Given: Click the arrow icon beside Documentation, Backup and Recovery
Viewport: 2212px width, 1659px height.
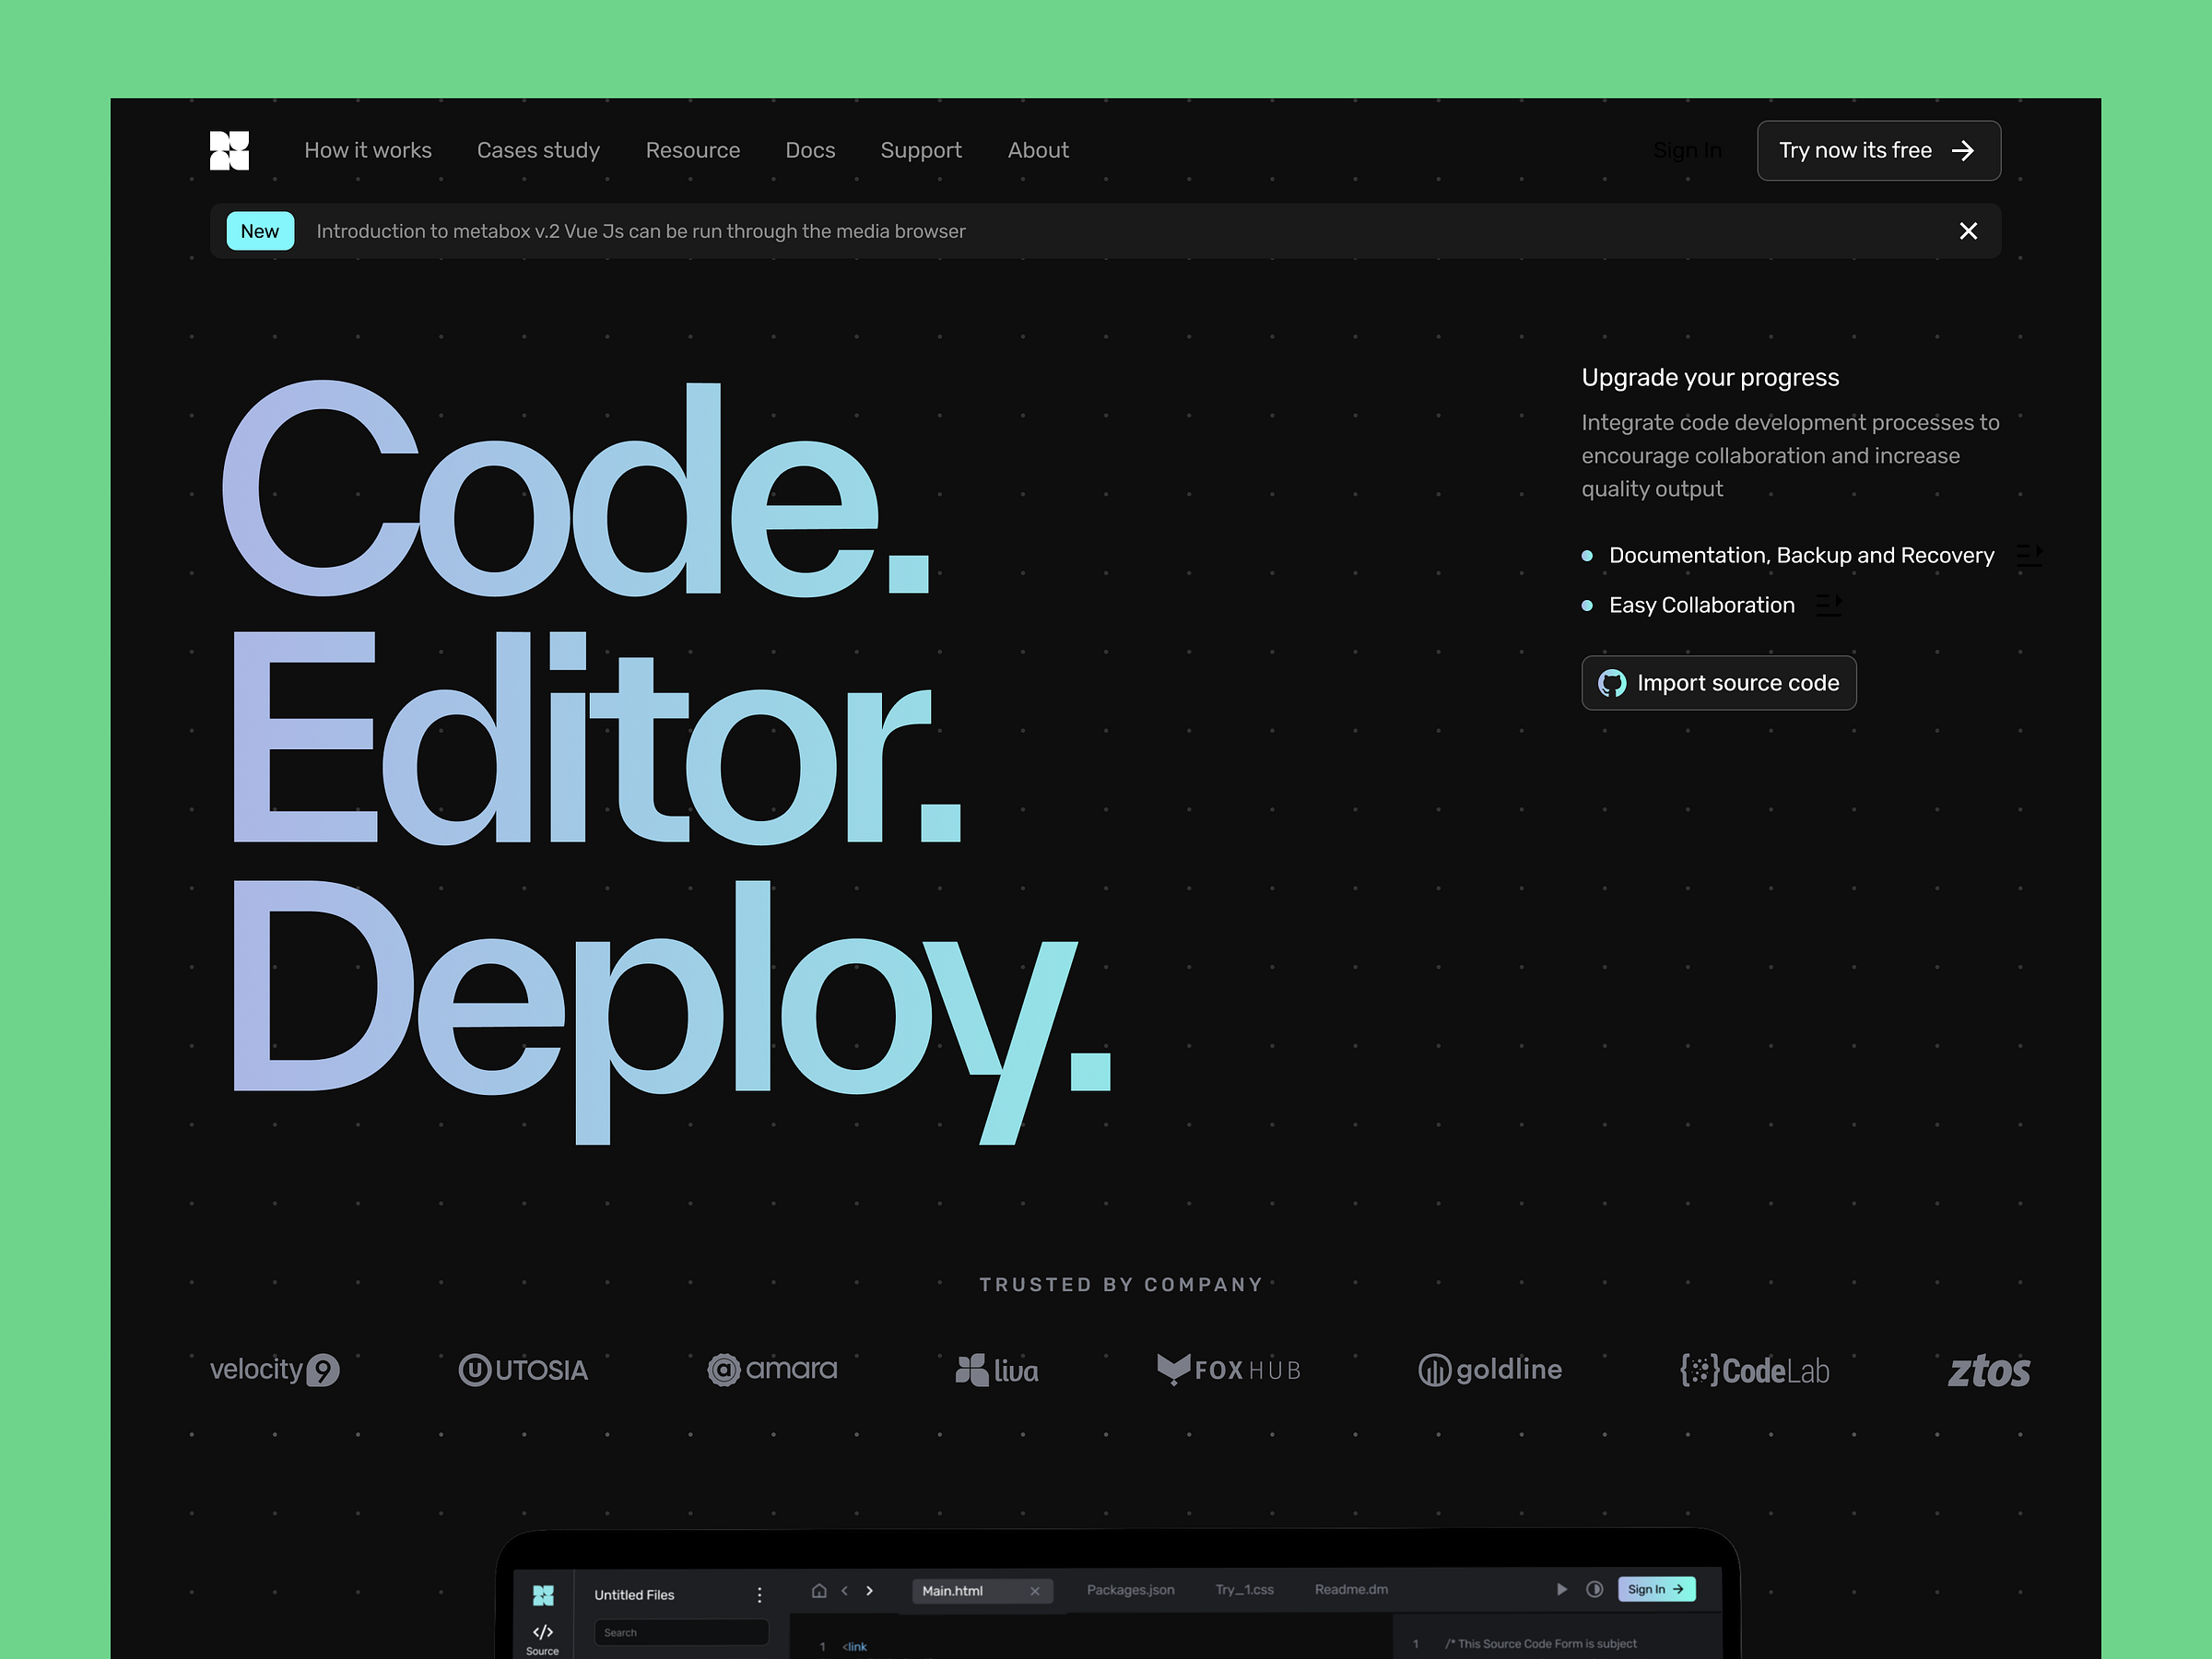Looking at the screenshot, I should pos(2030,554).
